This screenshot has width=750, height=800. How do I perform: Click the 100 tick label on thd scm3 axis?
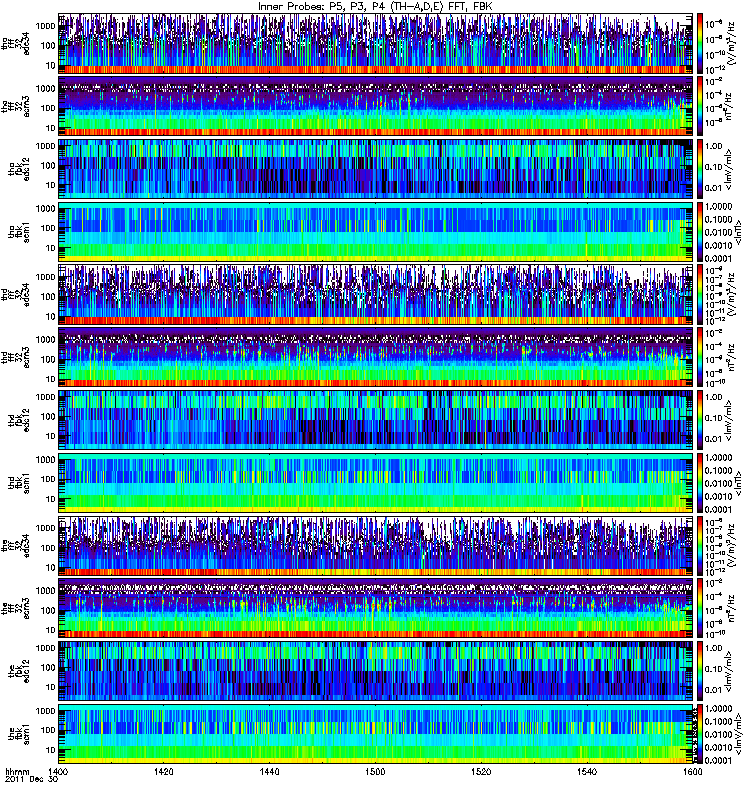[x=48, y=359]
